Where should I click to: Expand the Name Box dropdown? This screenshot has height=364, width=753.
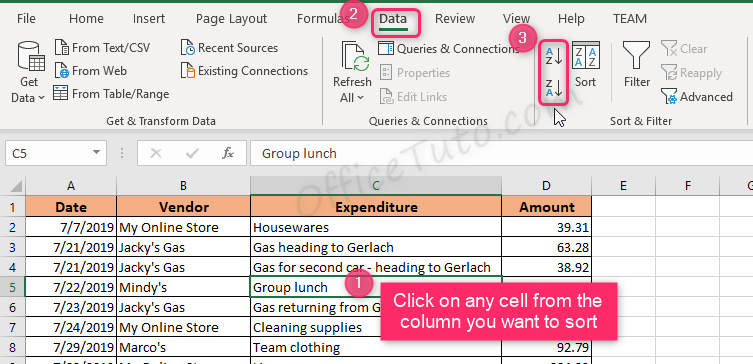point(97,153)
